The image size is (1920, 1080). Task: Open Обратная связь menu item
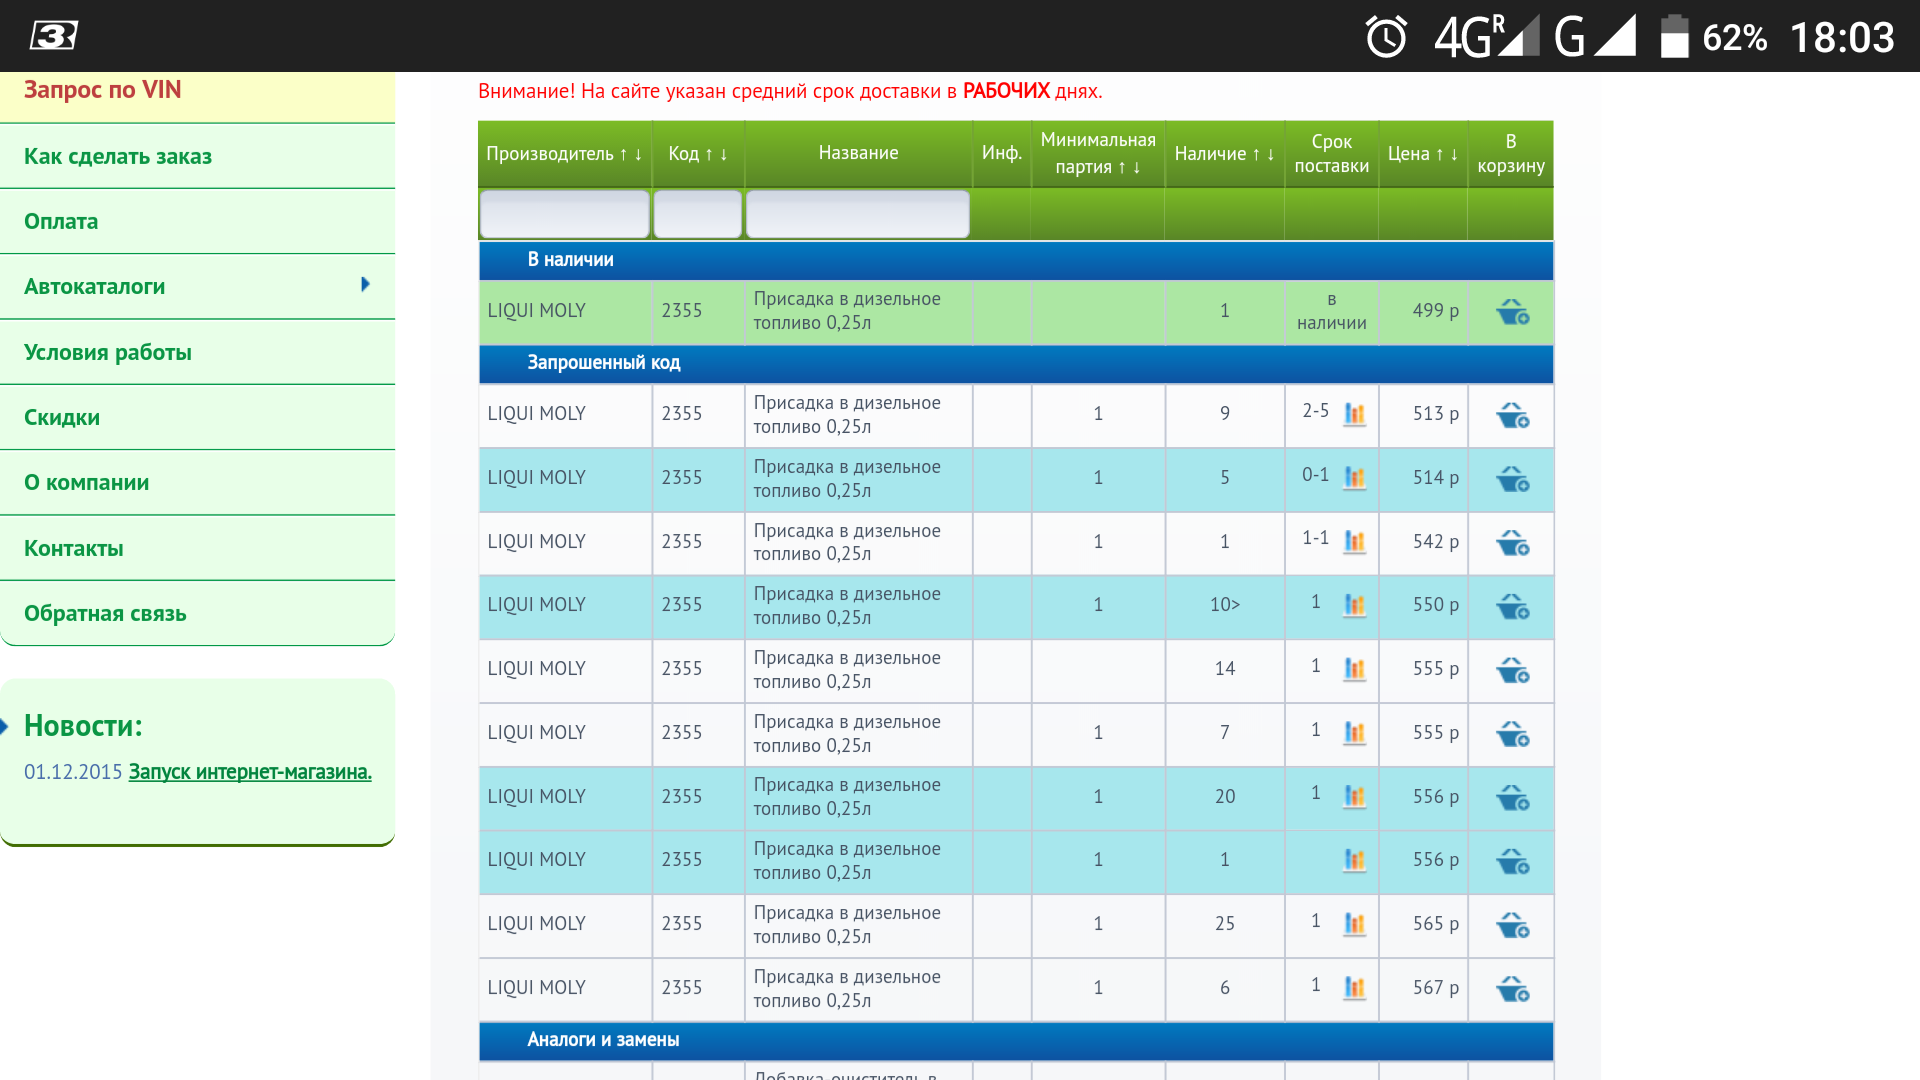coord(198,613)
